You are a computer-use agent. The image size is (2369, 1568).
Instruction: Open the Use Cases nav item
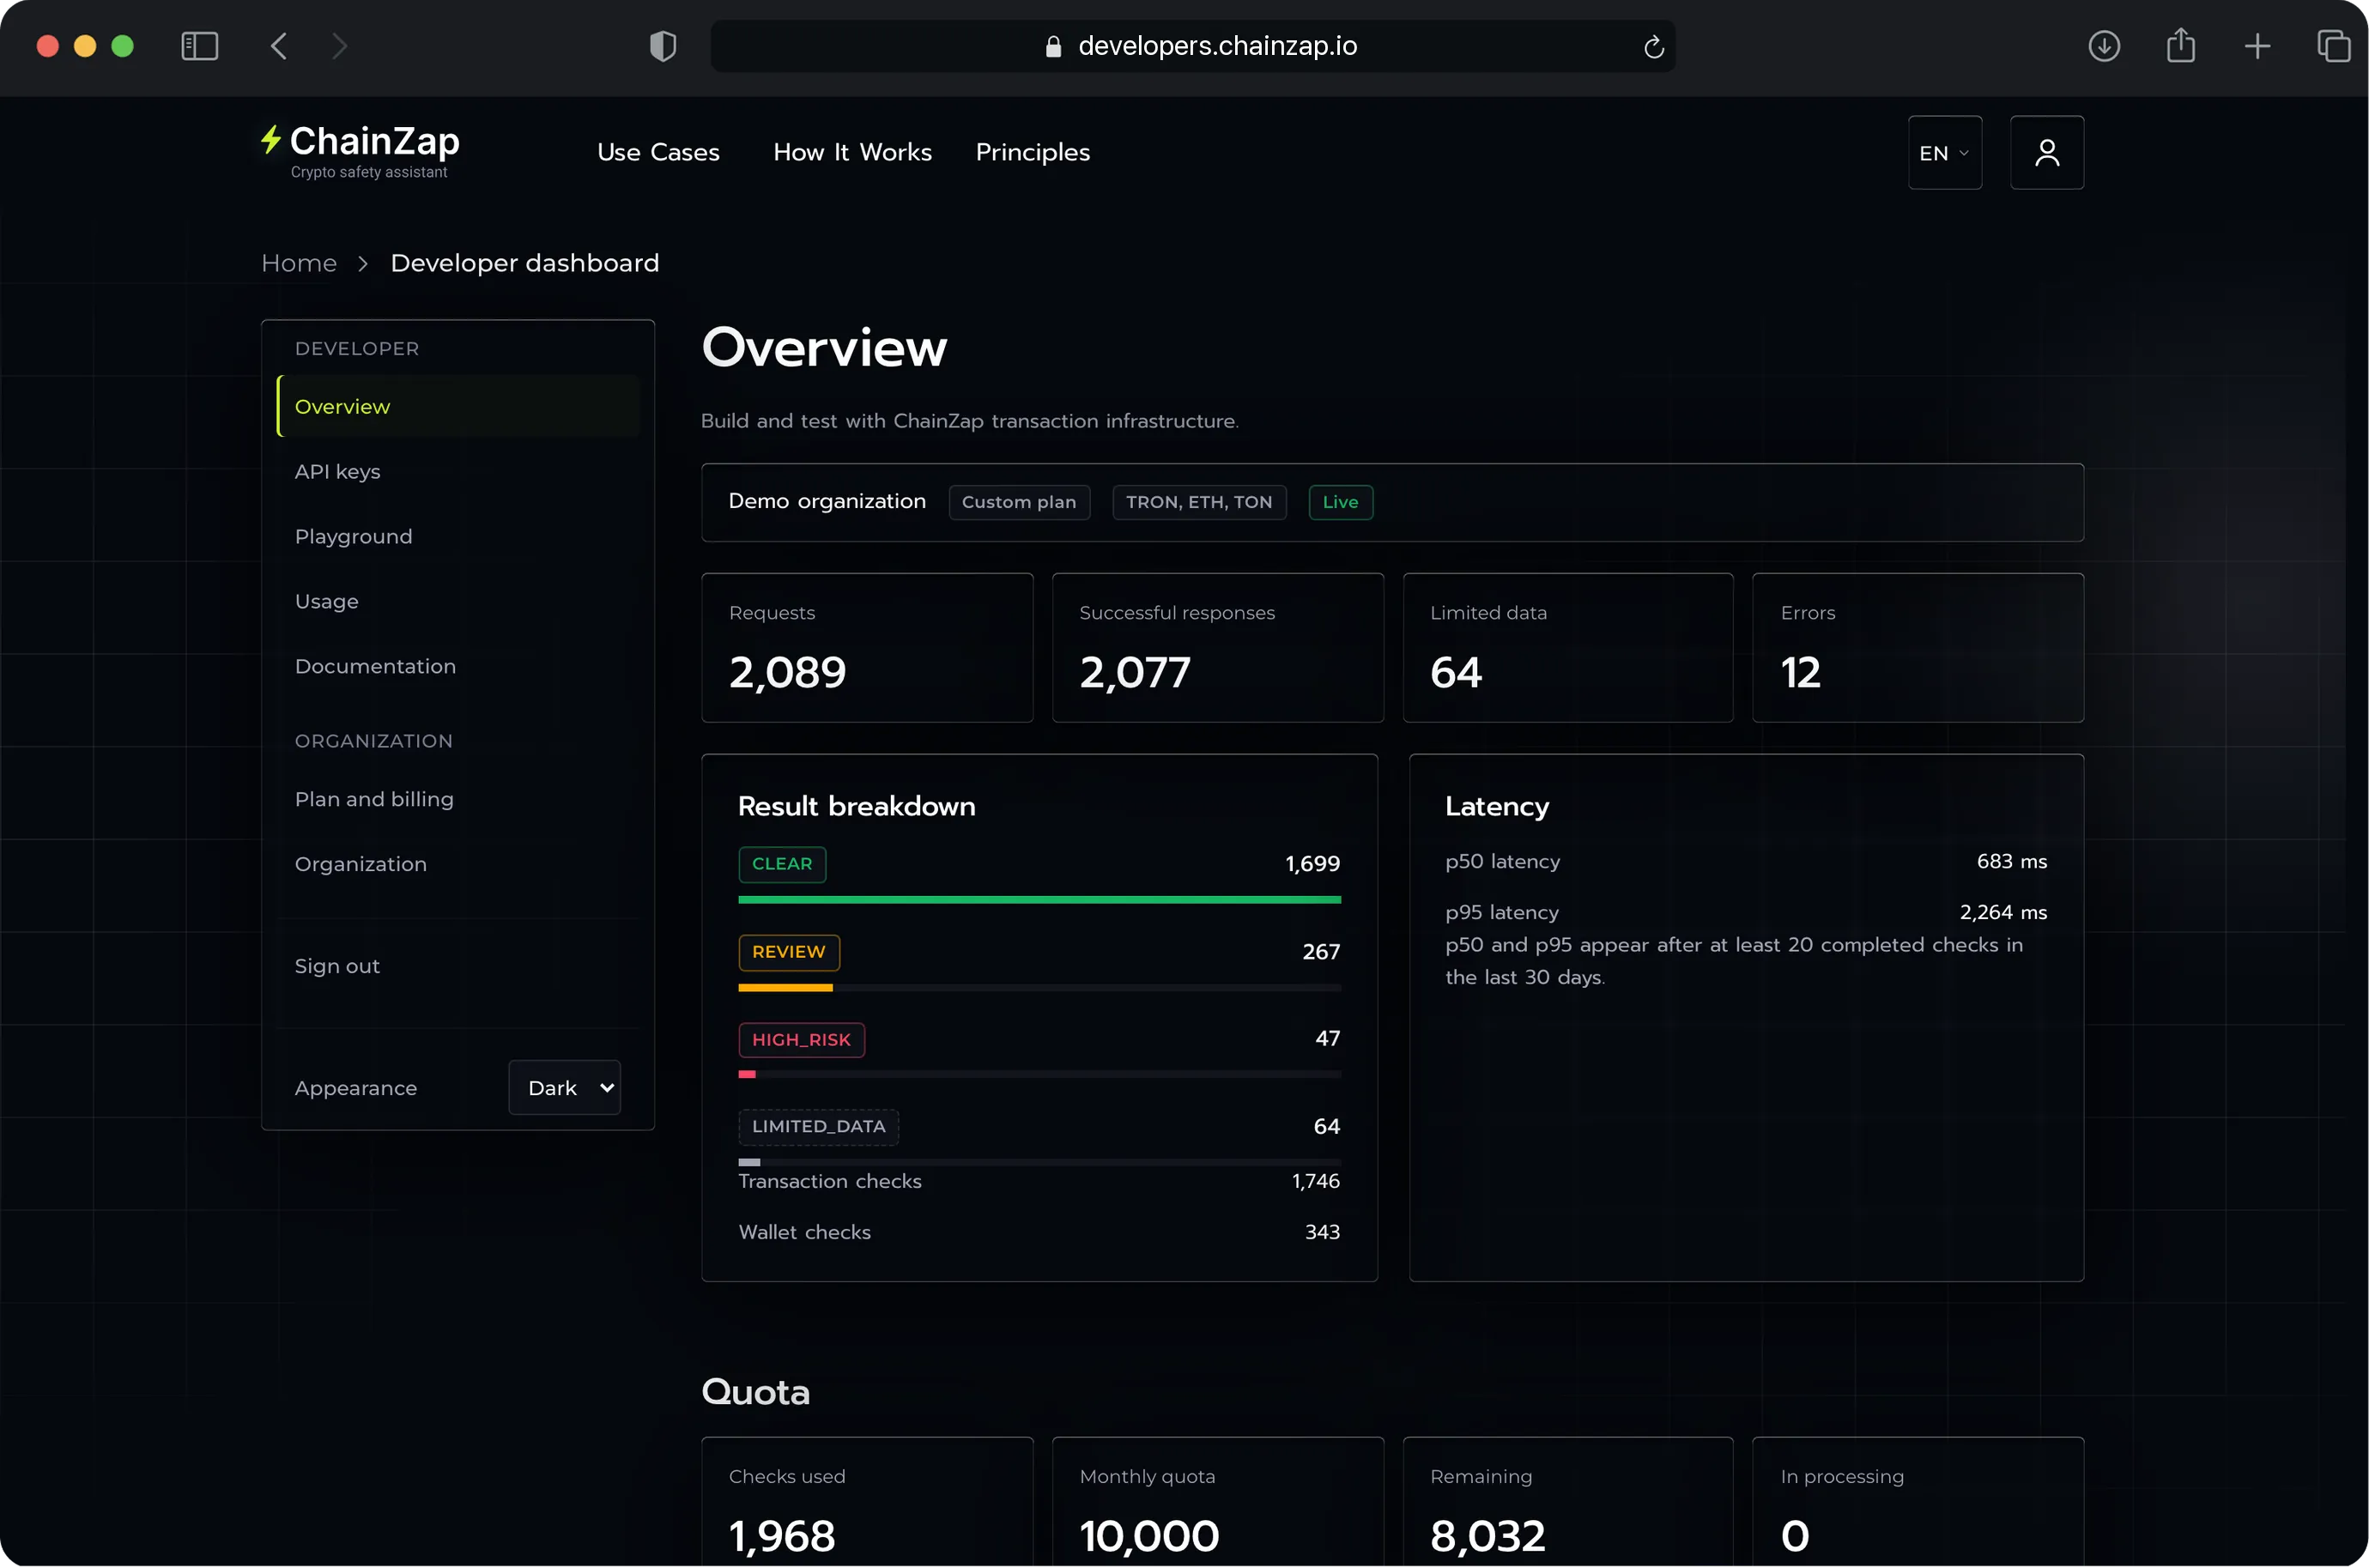[x=658, y=152]
